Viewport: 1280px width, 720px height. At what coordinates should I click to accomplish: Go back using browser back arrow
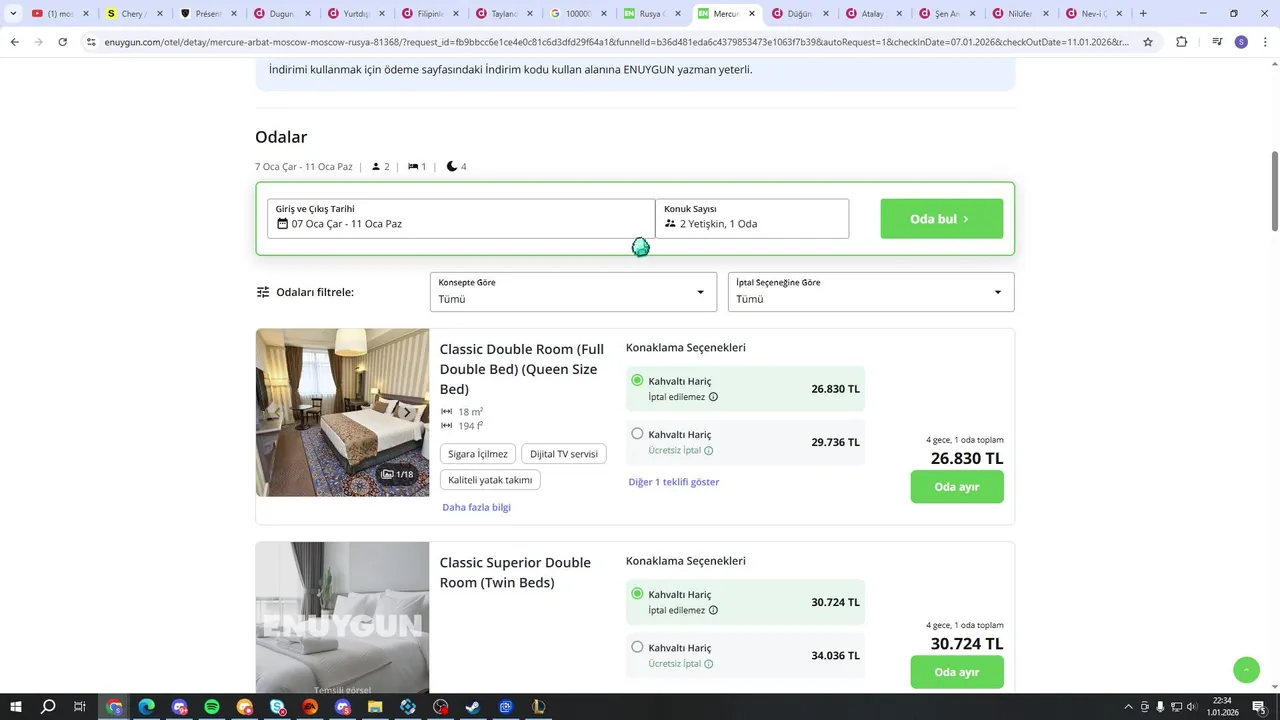[14, 42]
